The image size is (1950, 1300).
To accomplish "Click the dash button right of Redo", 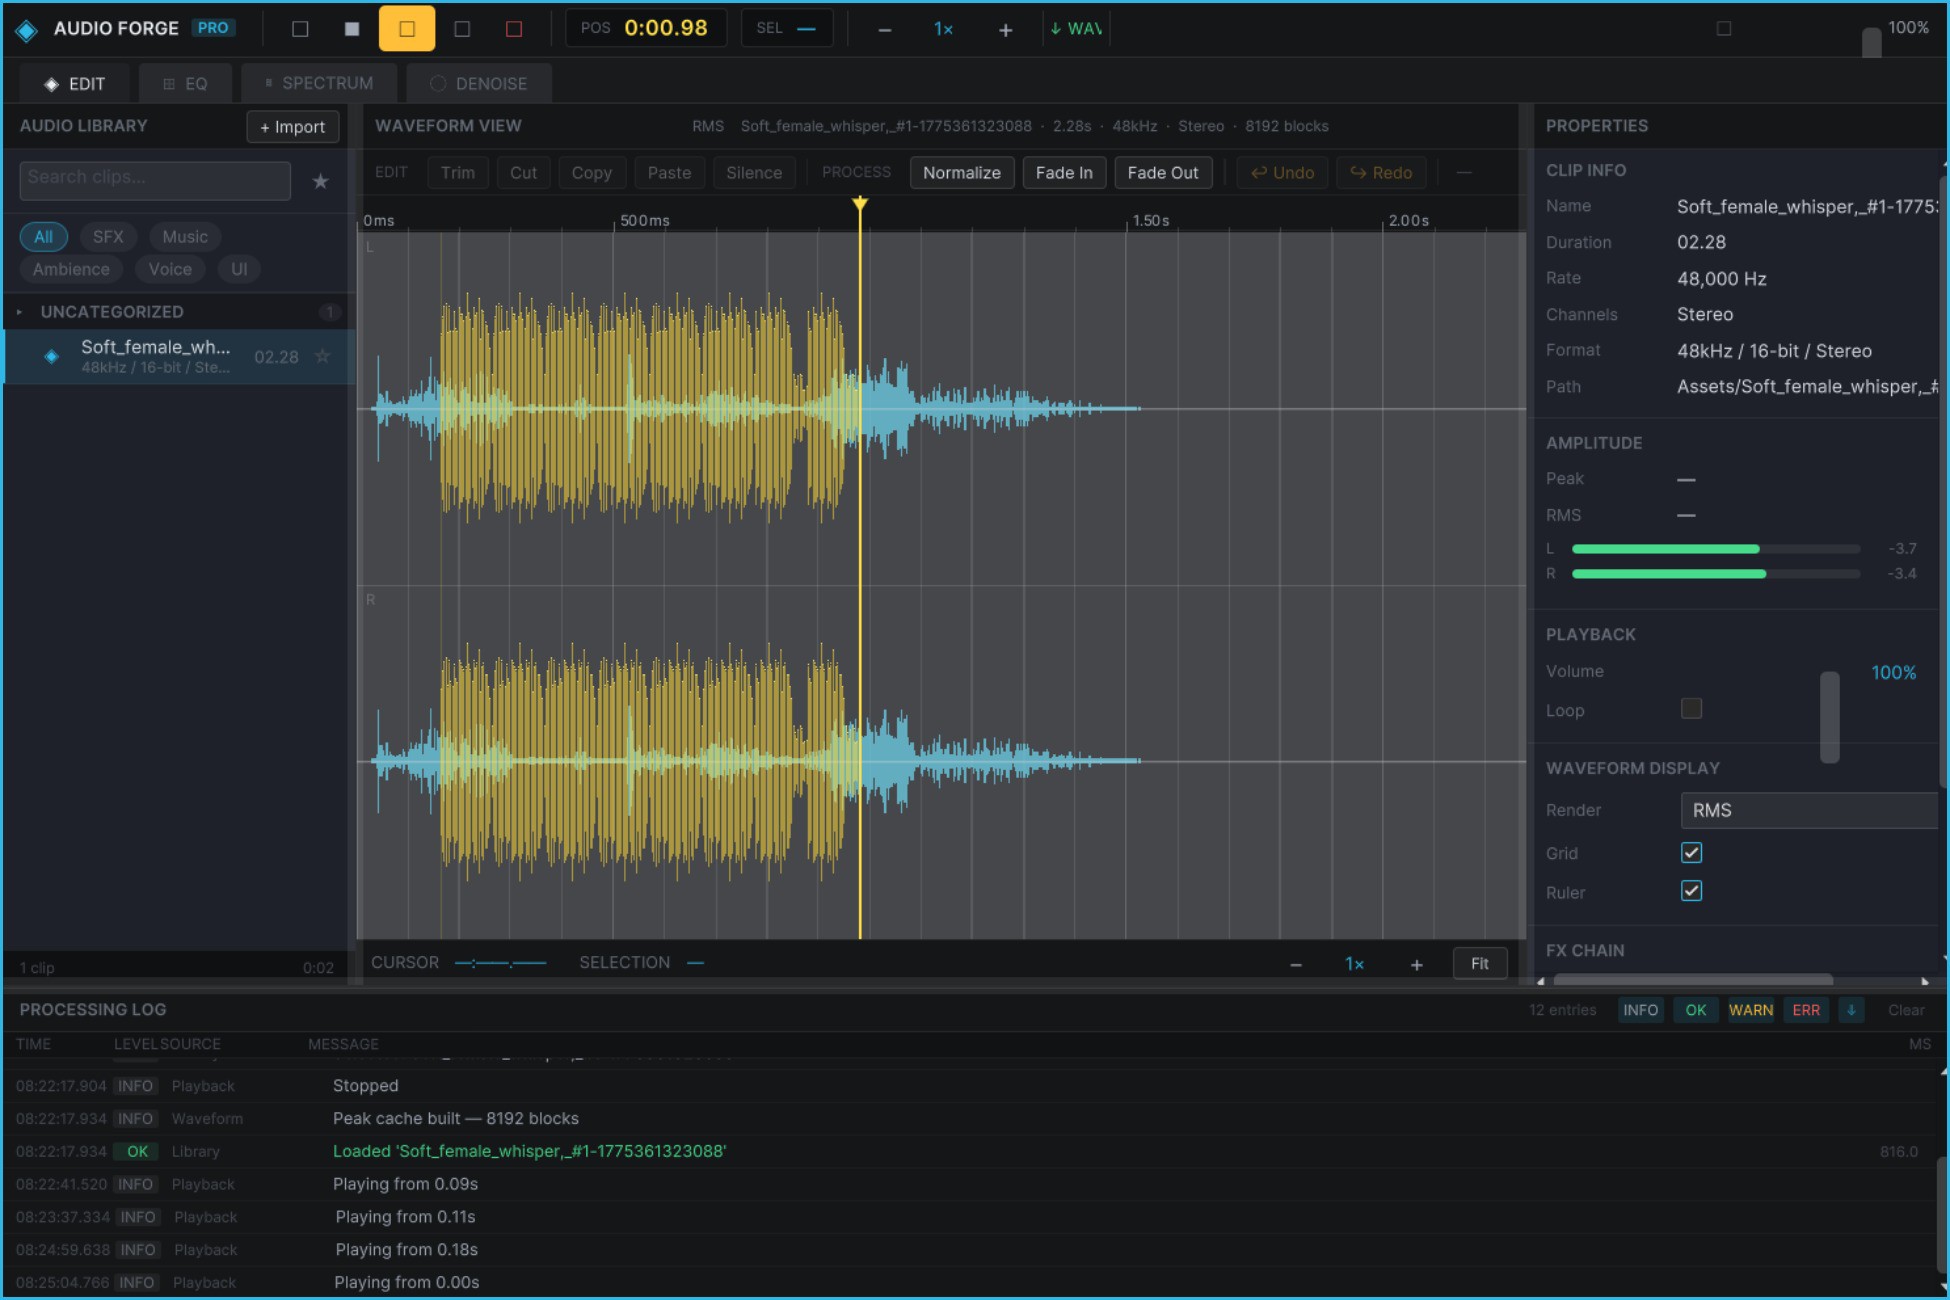I will (1464, 173).
